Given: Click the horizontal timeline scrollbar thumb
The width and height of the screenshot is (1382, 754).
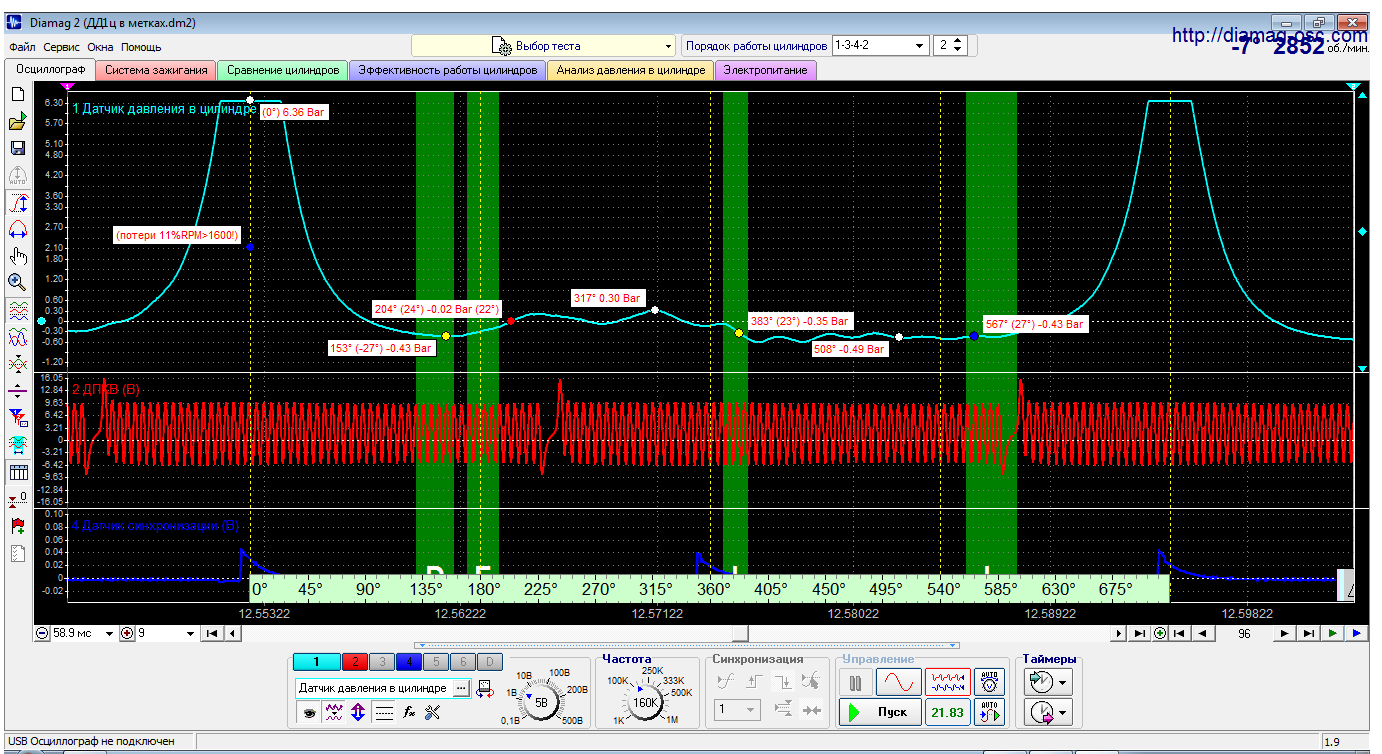Looking at the screenshot, I should tap(739, 633).
